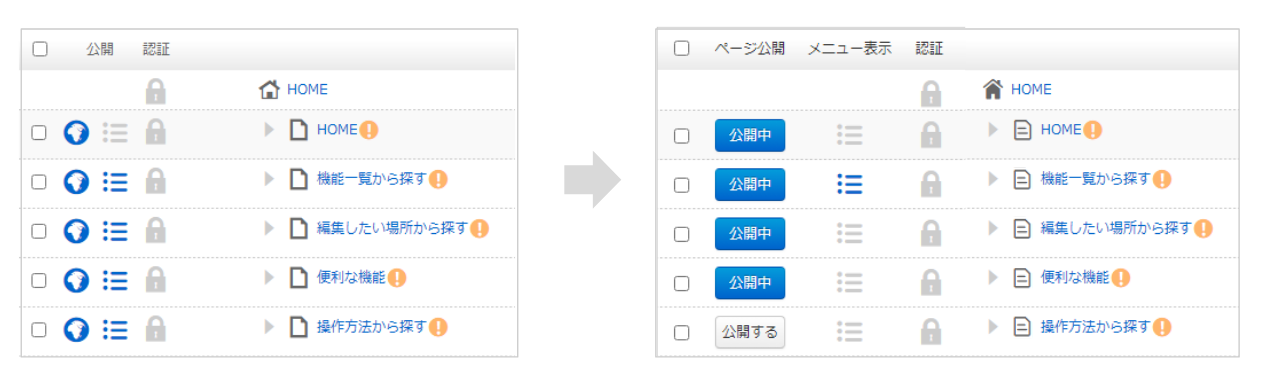
Task: Click orange warning icon beside right 編集したい場所から探す
Action: click(x=1203, y=228)
